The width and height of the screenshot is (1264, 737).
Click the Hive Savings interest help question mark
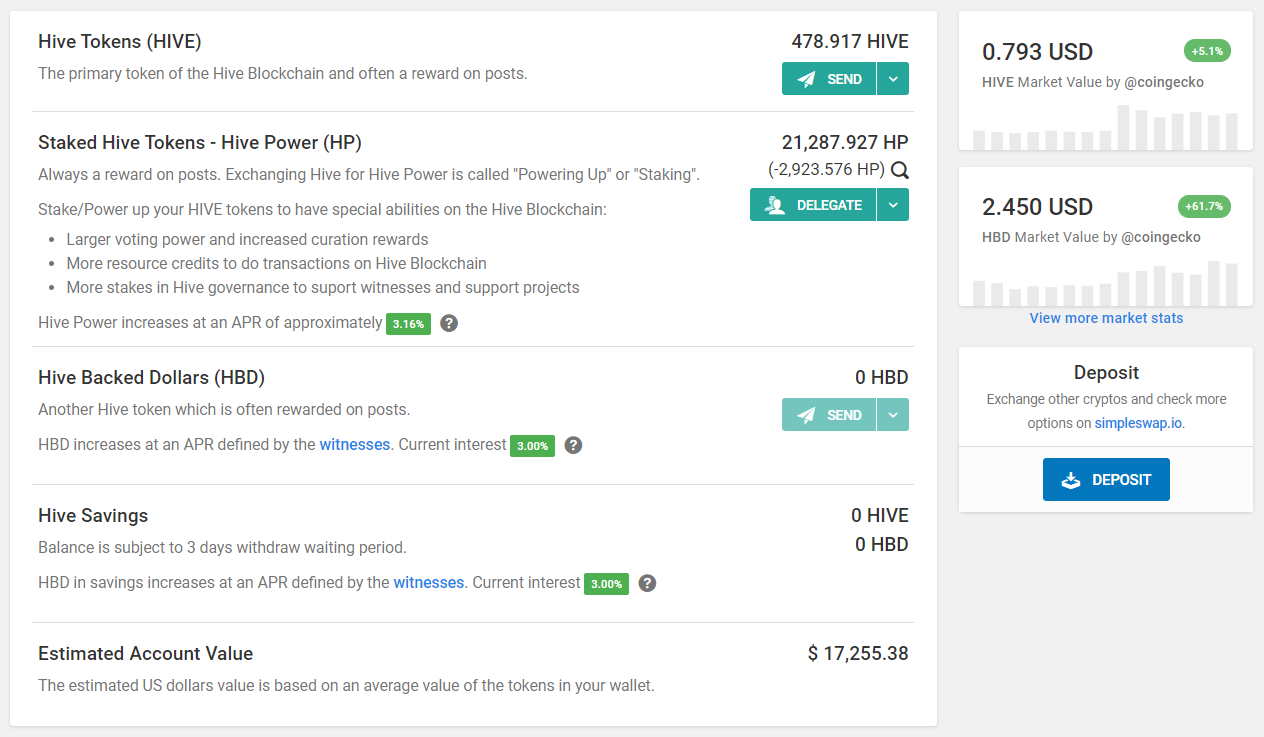(x=647, y=583)
